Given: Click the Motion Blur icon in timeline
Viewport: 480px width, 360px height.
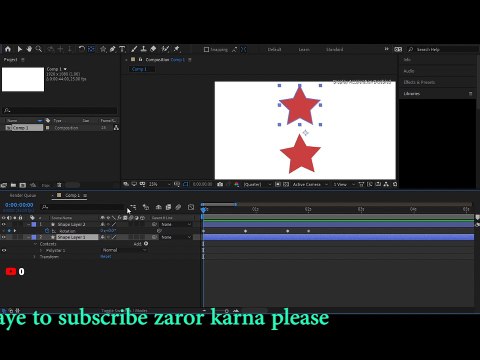Looking at the screenshot, I should pyautogui.click(x=178, y=207).
